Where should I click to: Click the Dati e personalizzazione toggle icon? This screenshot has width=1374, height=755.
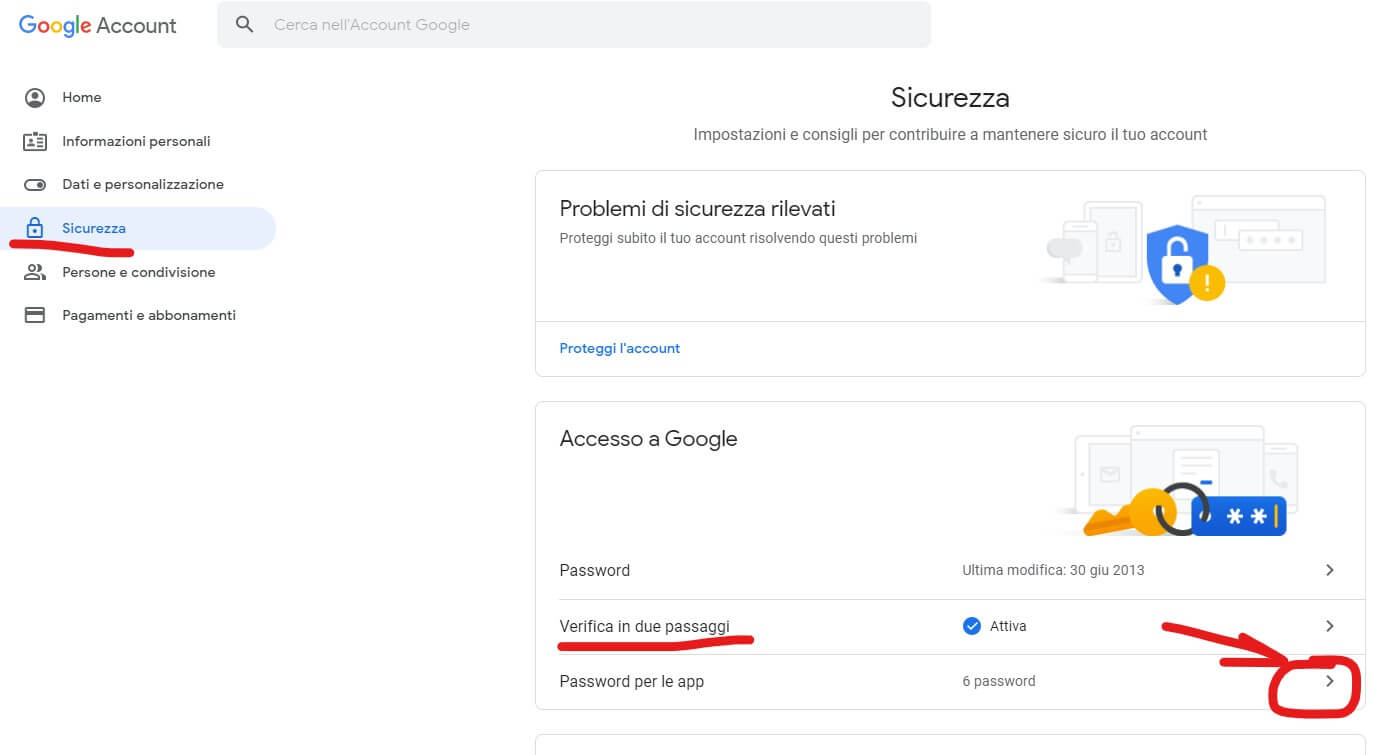35,185
